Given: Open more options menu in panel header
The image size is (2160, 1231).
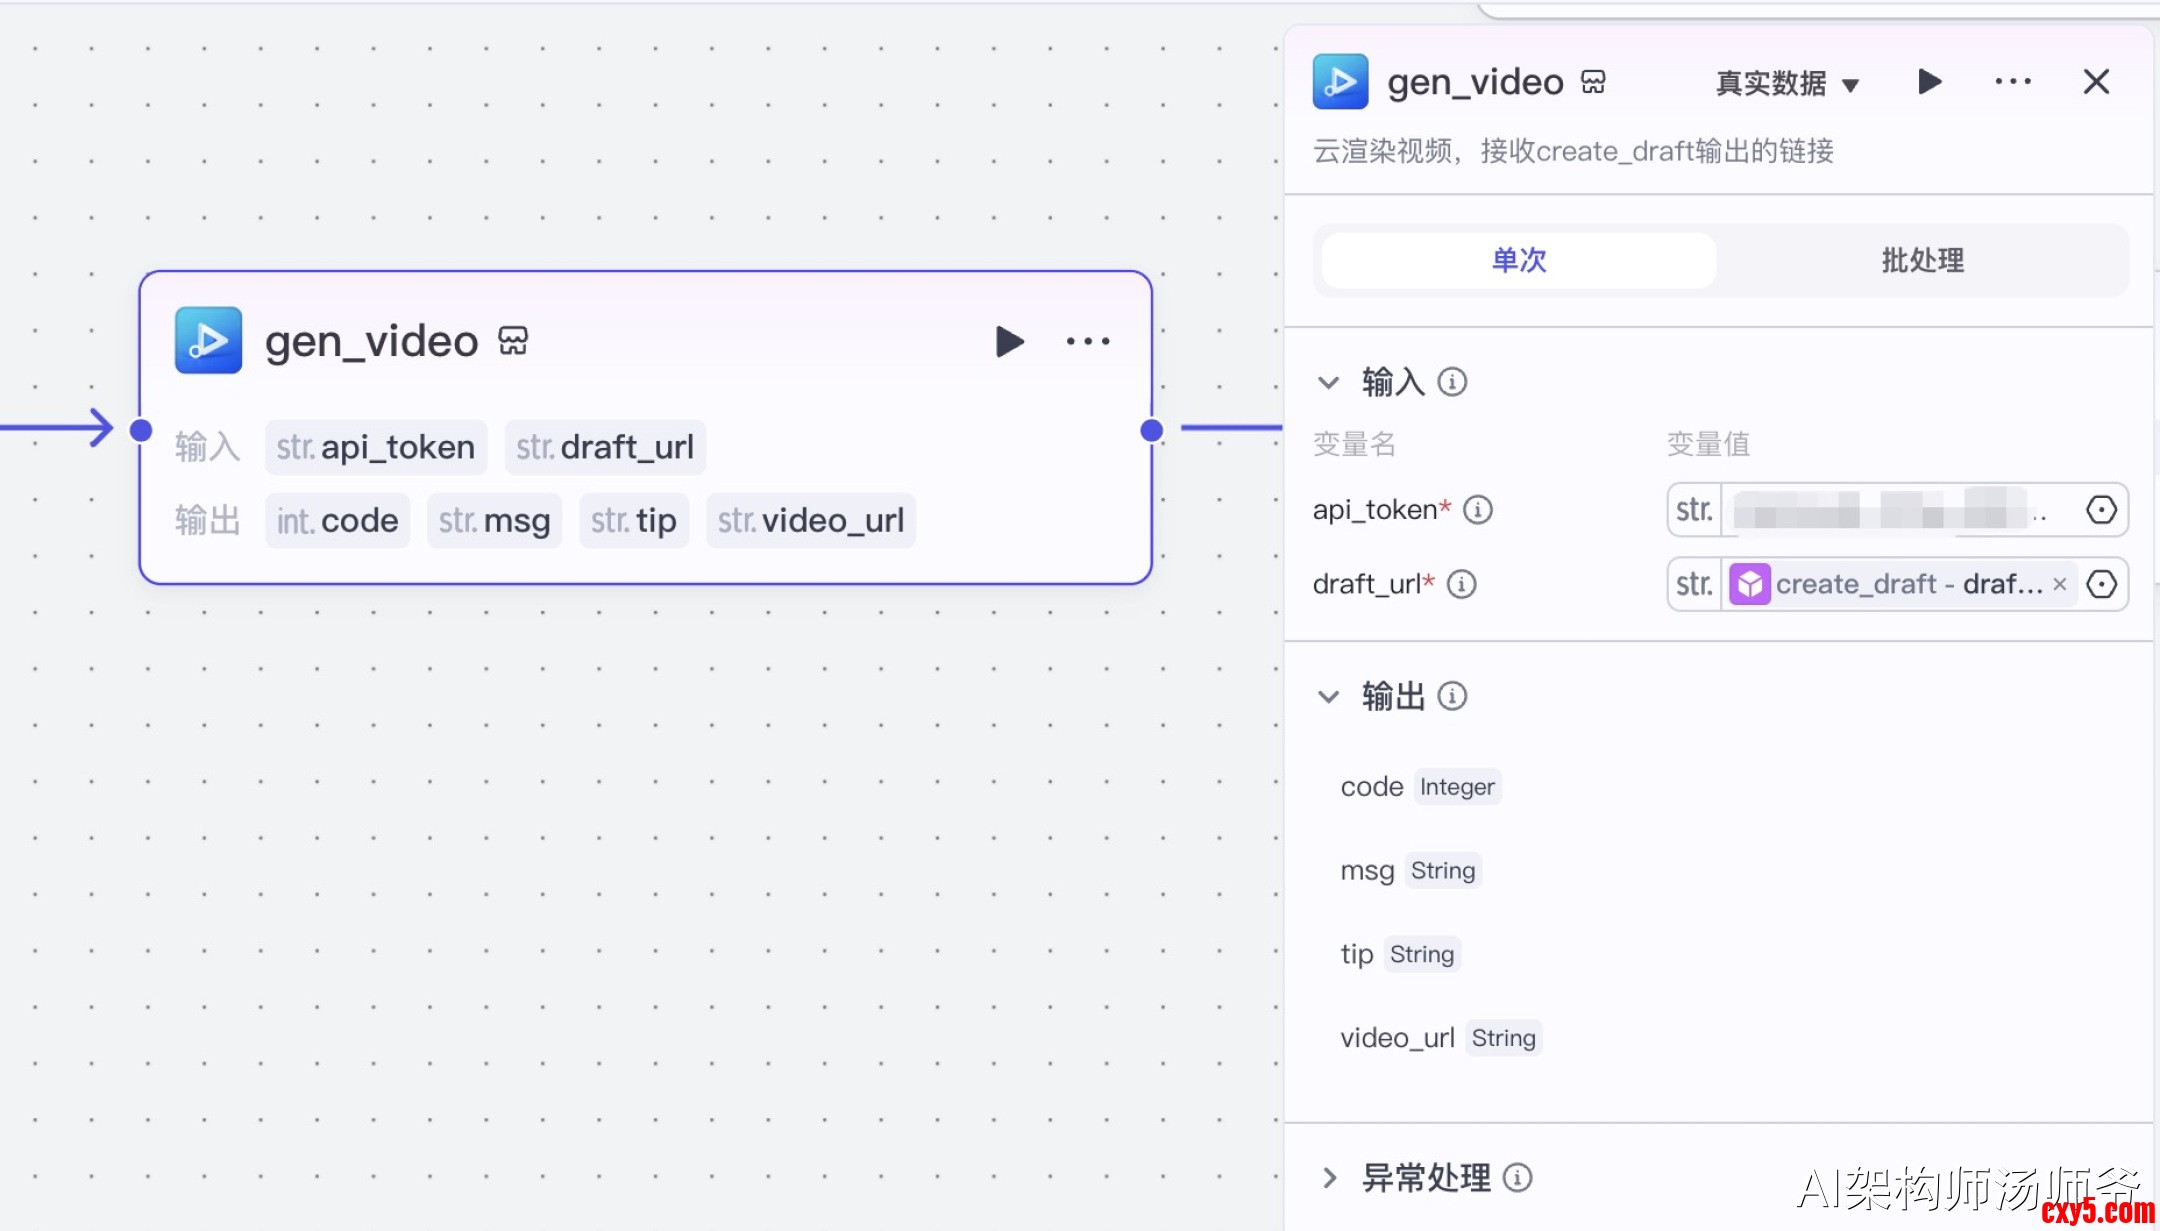Looking at the screenshot, I should coord(2012,82).
